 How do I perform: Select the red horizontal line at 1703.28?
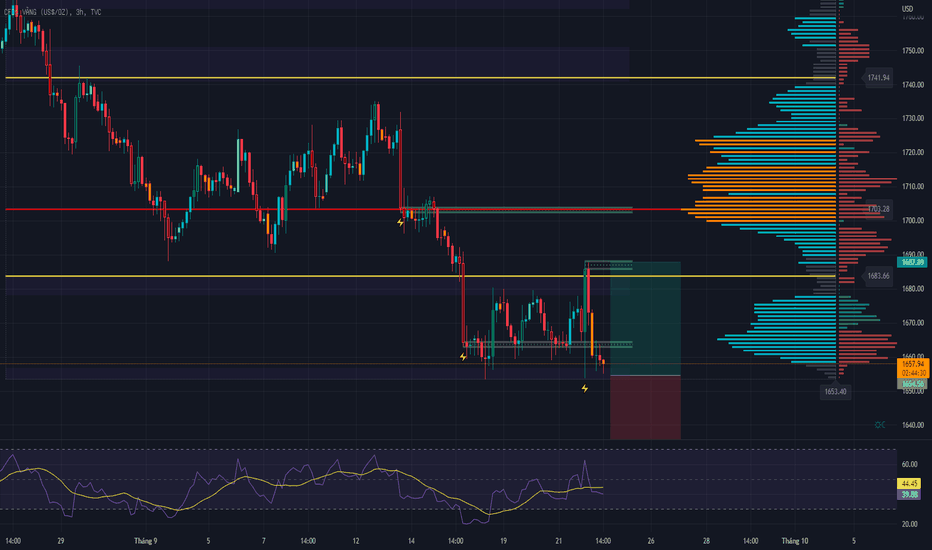coord(343,209)
